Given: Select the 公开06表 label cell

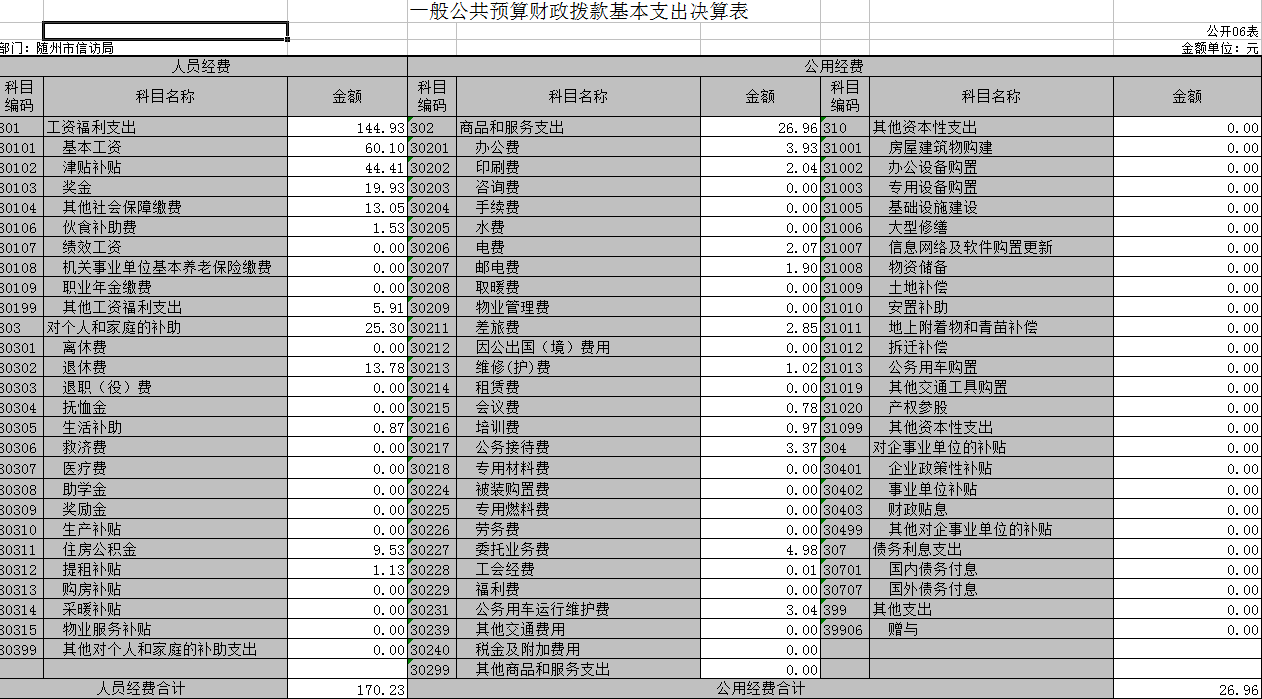Looking at the screenshot, I should click(x=1232, y=31).
